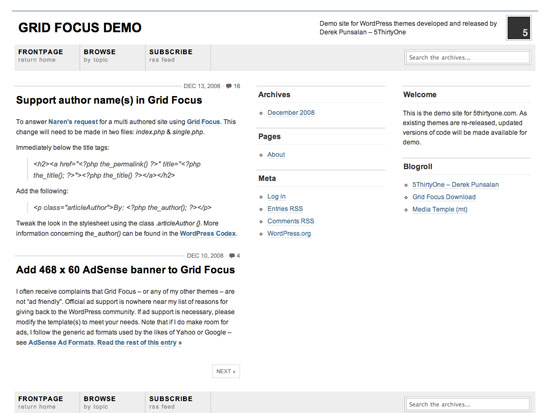Open post title Support author name(s) in Grid Focus

pos(109,100)
